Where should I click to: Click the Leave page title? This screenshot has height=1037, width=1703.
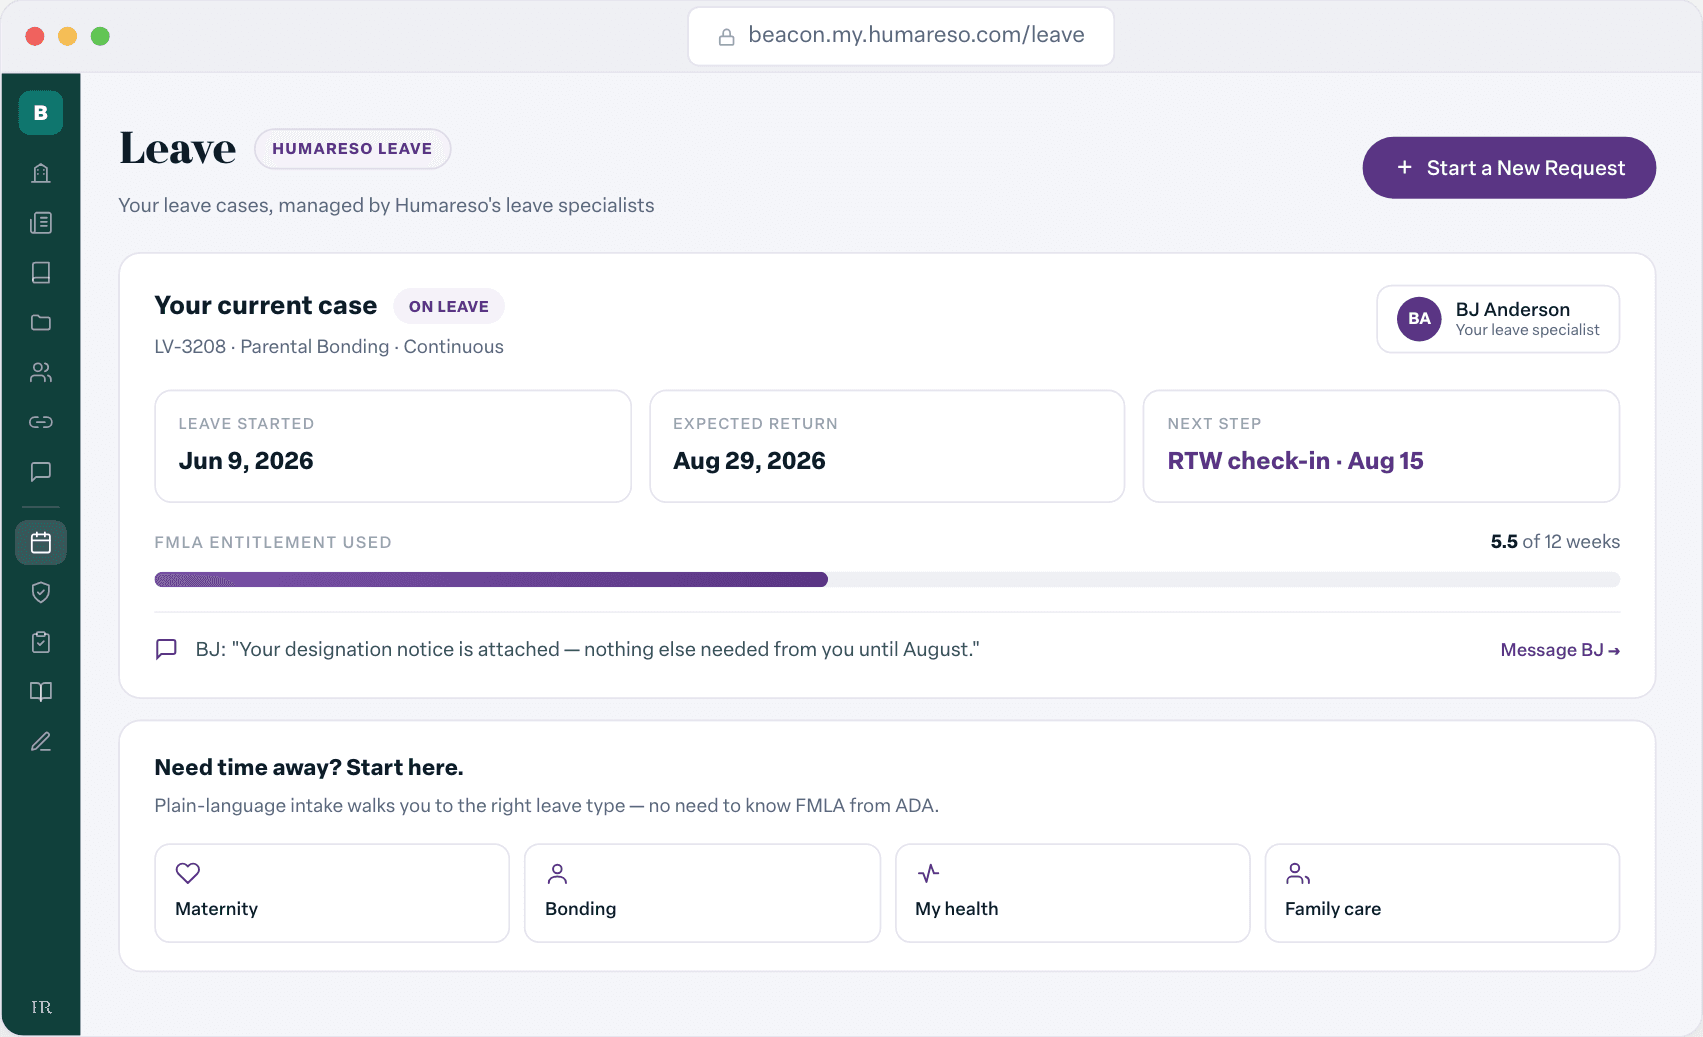[x=178, y=149]
